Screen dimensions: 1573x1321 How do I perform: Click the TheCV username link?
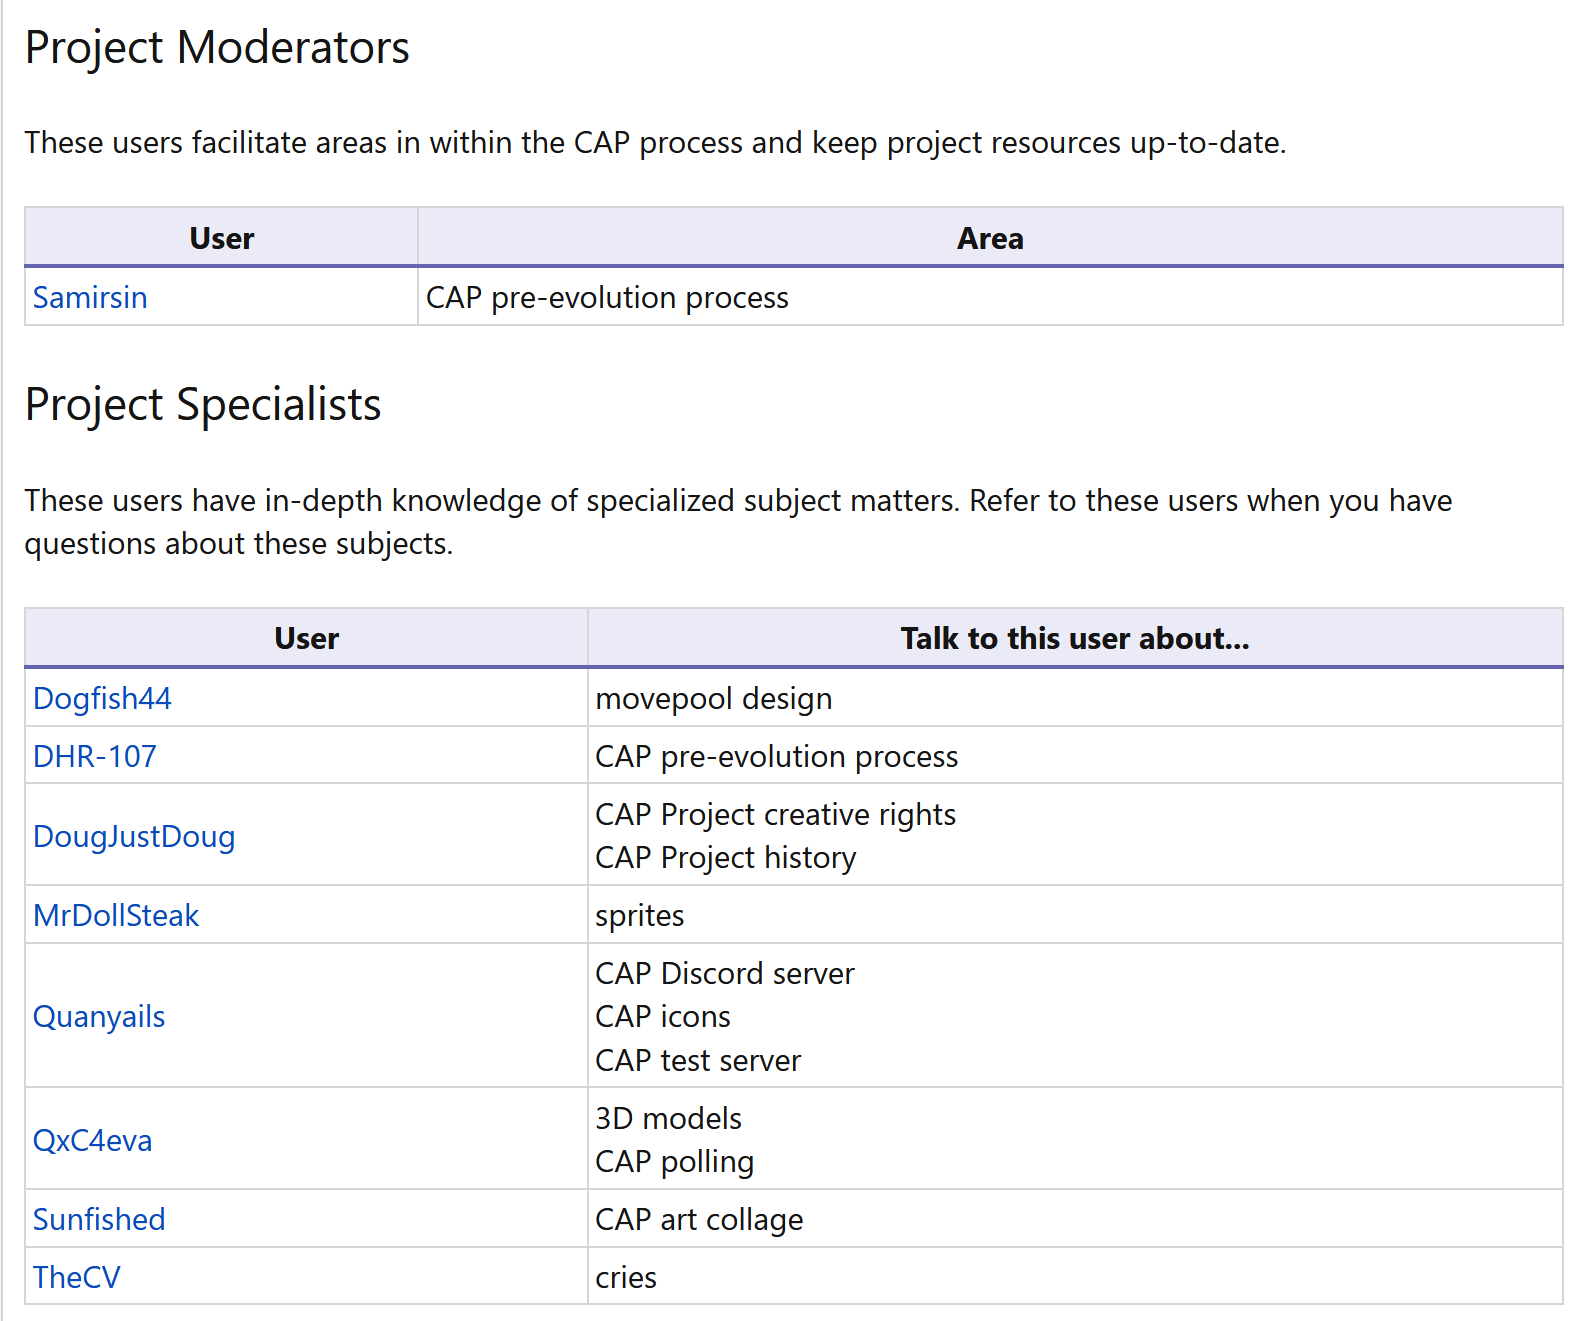[x=77, y=1277]
